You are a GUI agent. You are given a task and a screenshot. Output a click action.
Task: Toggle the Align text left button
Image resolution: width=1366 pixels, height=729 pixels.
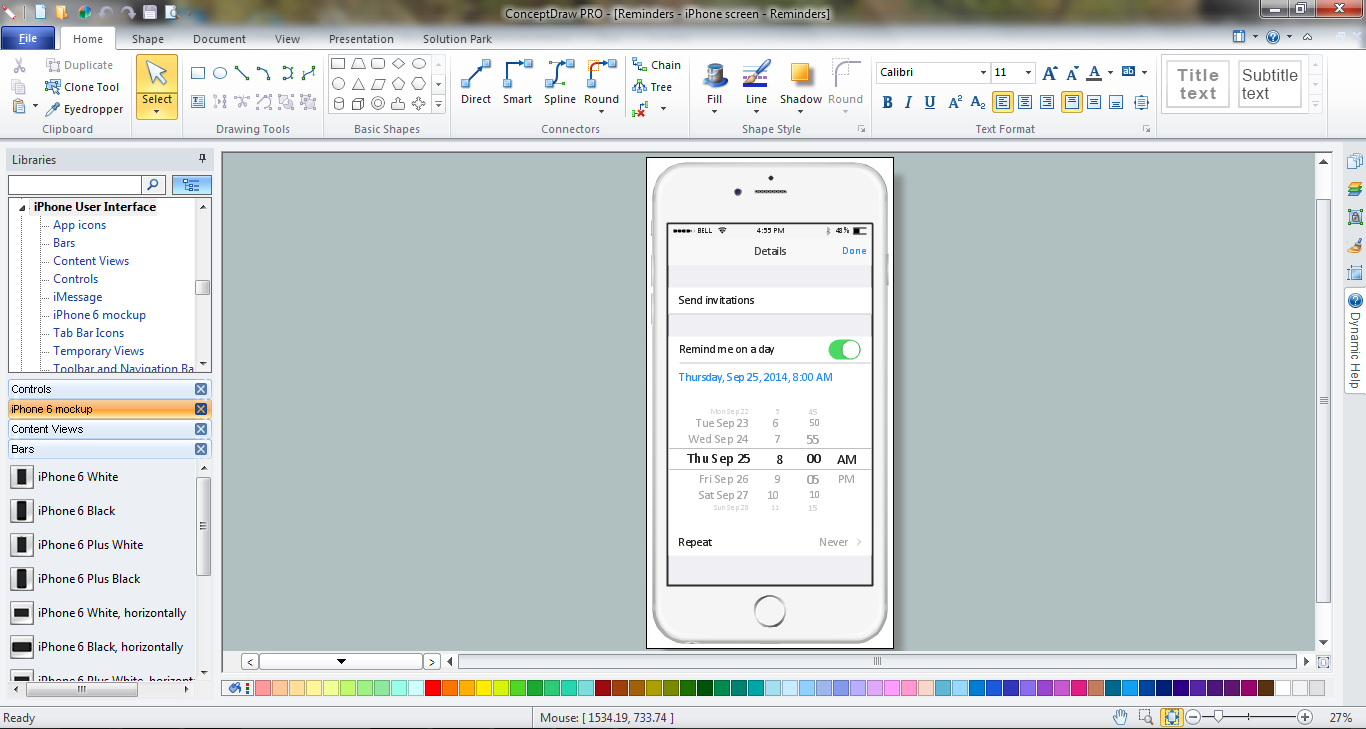(1002, 102)
